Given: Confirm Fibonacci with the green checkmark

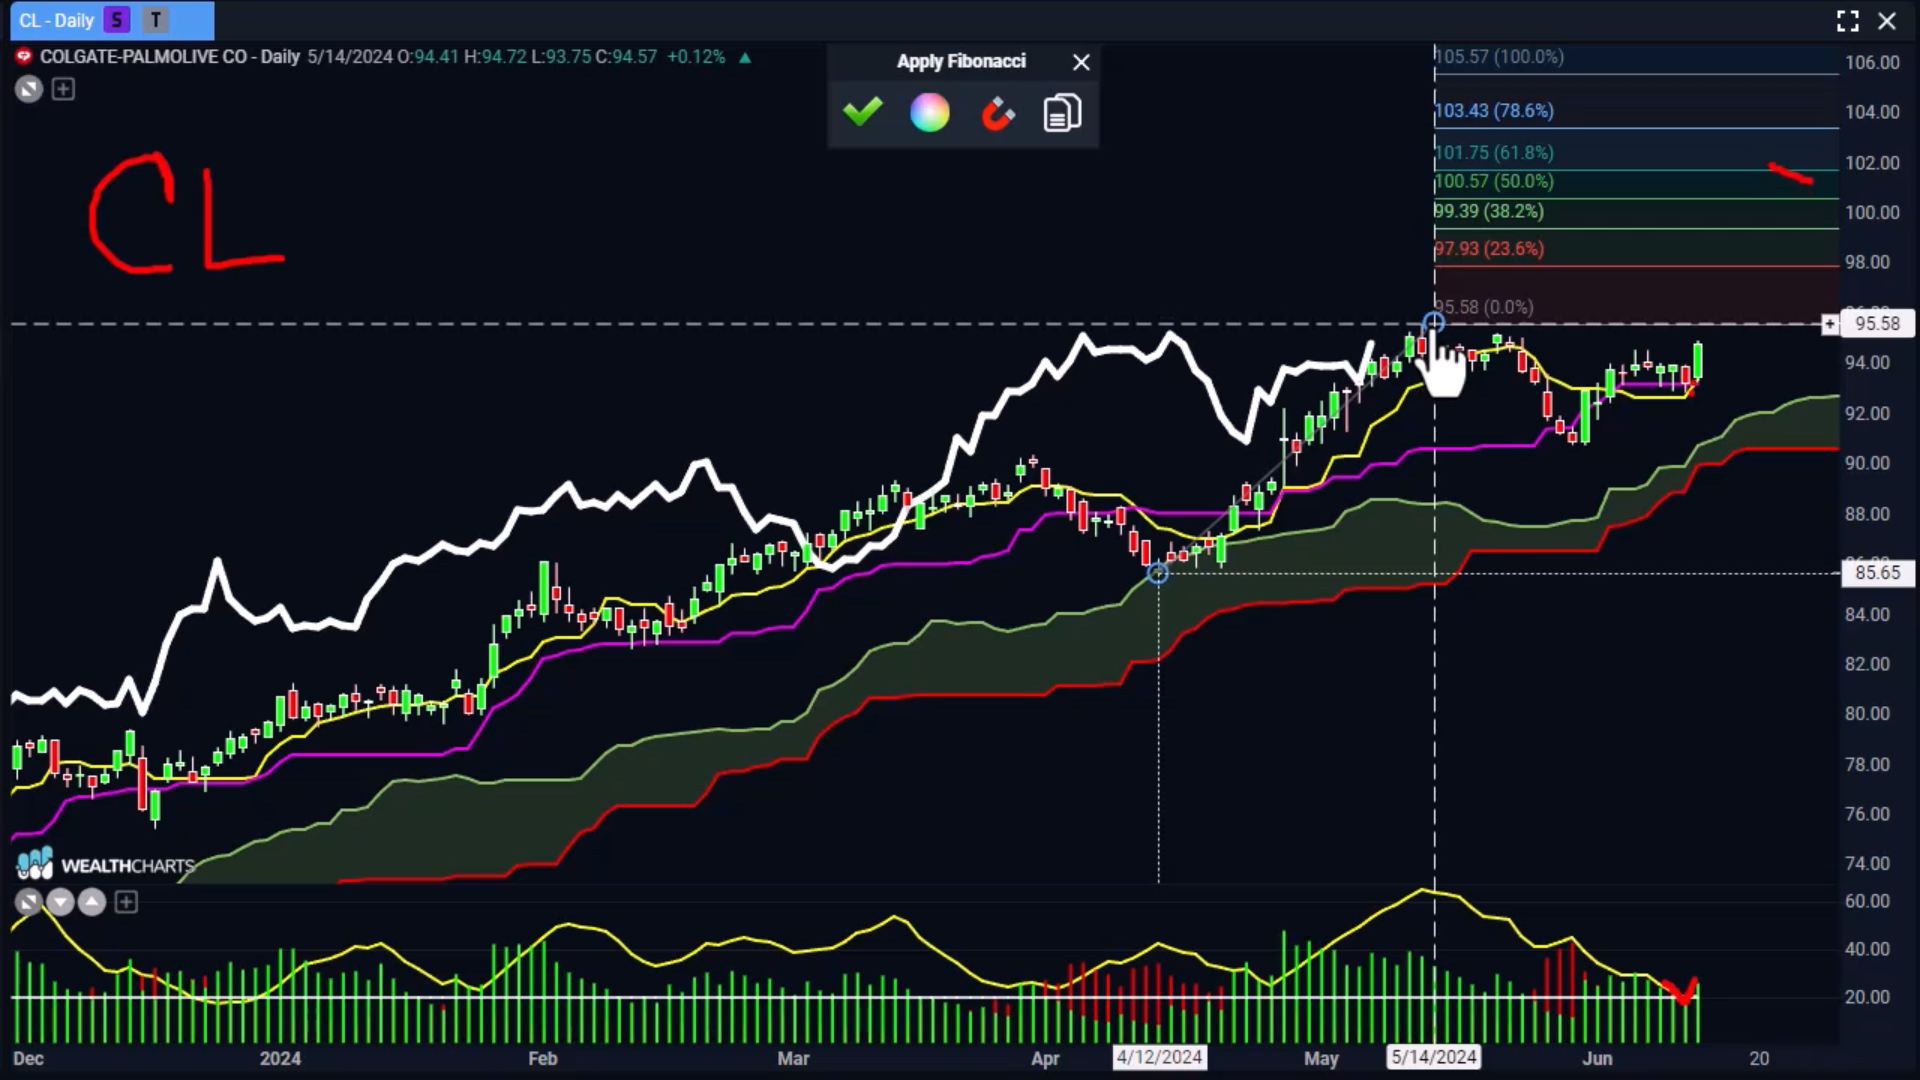Looking at the screenshot, I should click(x=862, y=112).
